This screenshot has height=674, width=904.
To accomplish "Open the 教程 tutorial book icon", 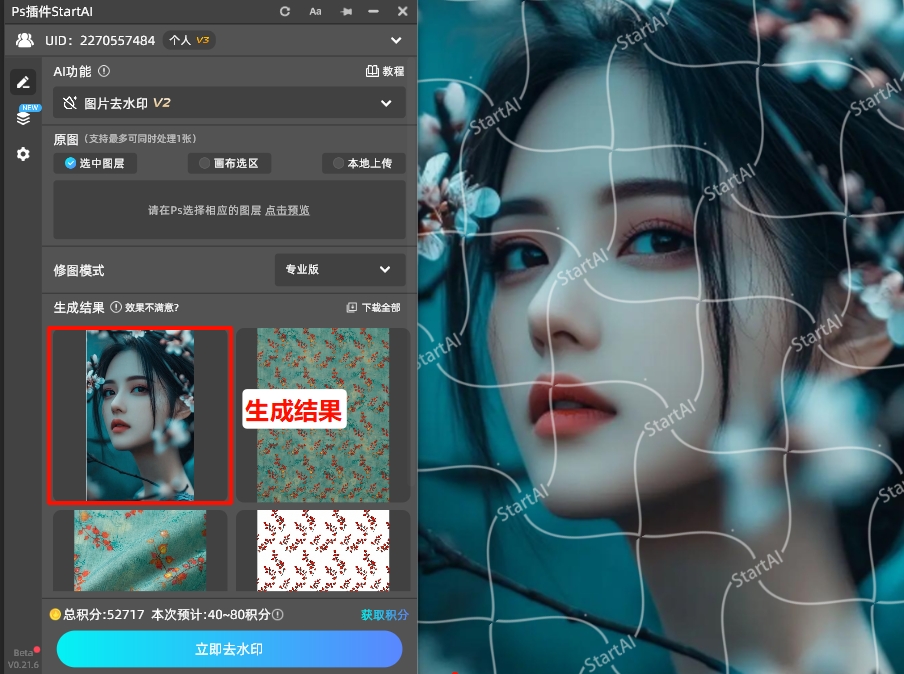I will (x=385, y=71).
